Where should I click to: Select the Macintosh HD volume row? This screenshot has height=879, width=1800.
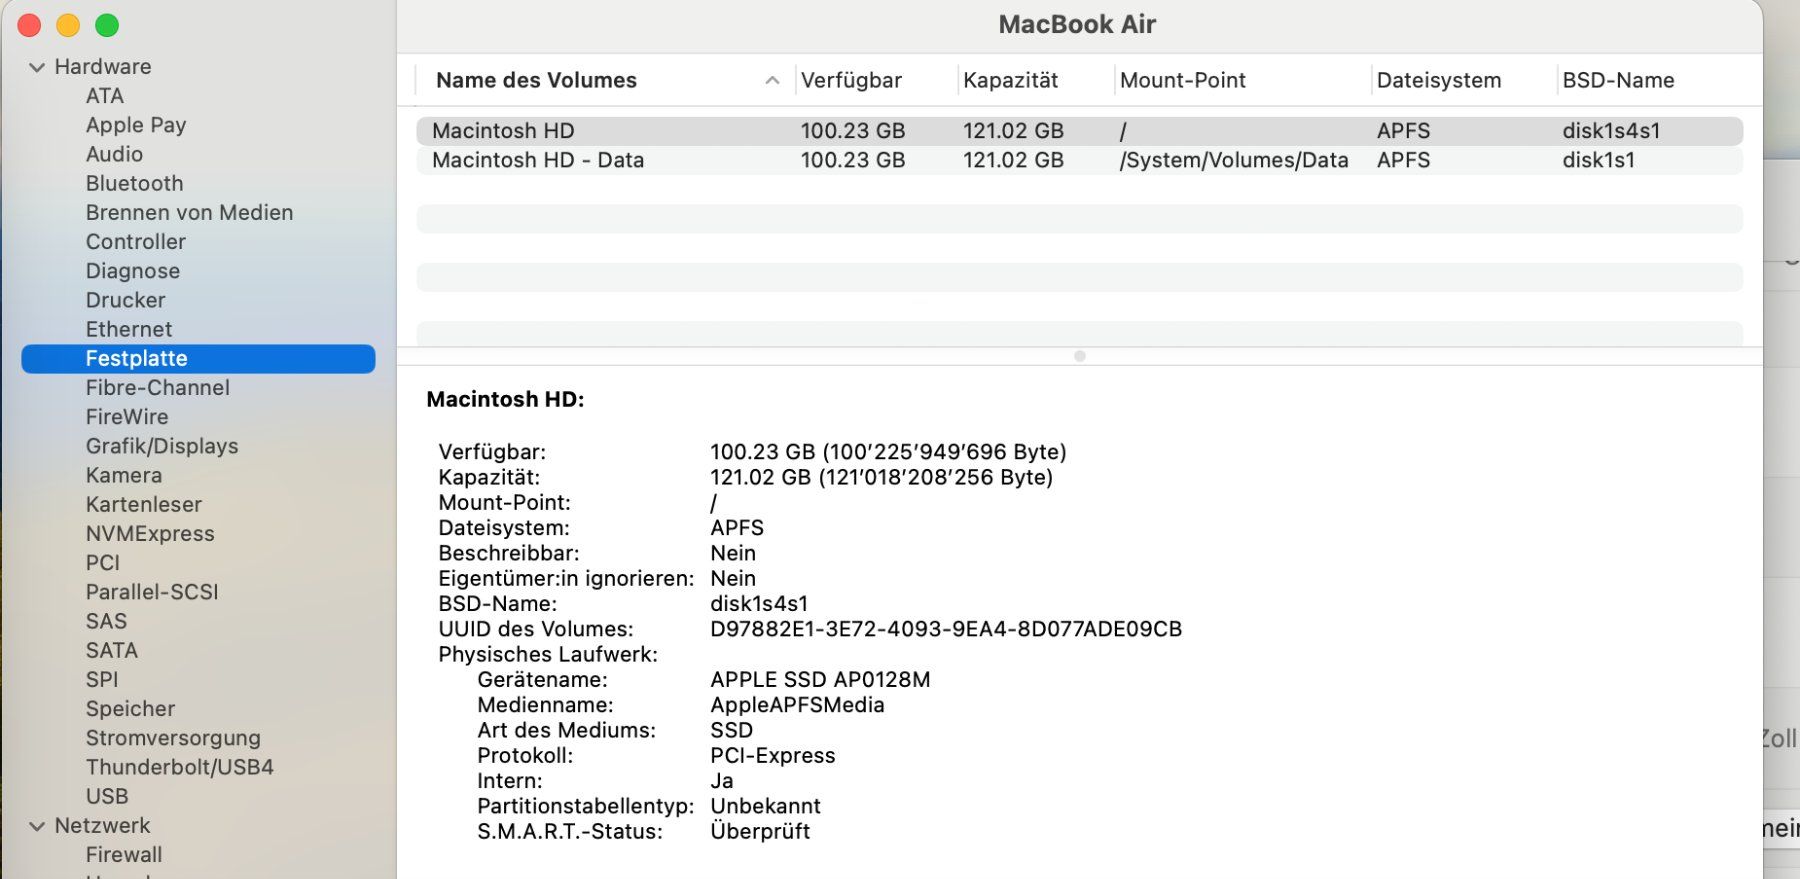click(x=1079, y=131)
